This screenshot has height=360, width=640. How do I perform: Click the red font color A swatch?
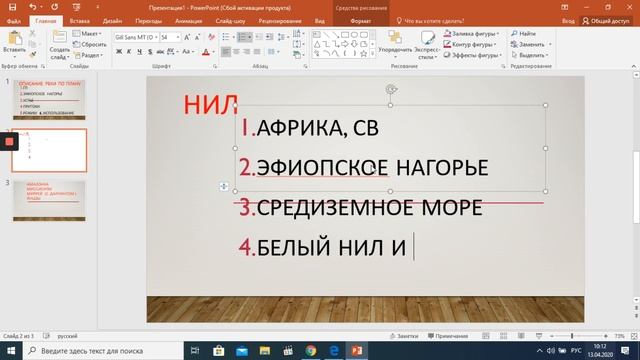point(206,52)
